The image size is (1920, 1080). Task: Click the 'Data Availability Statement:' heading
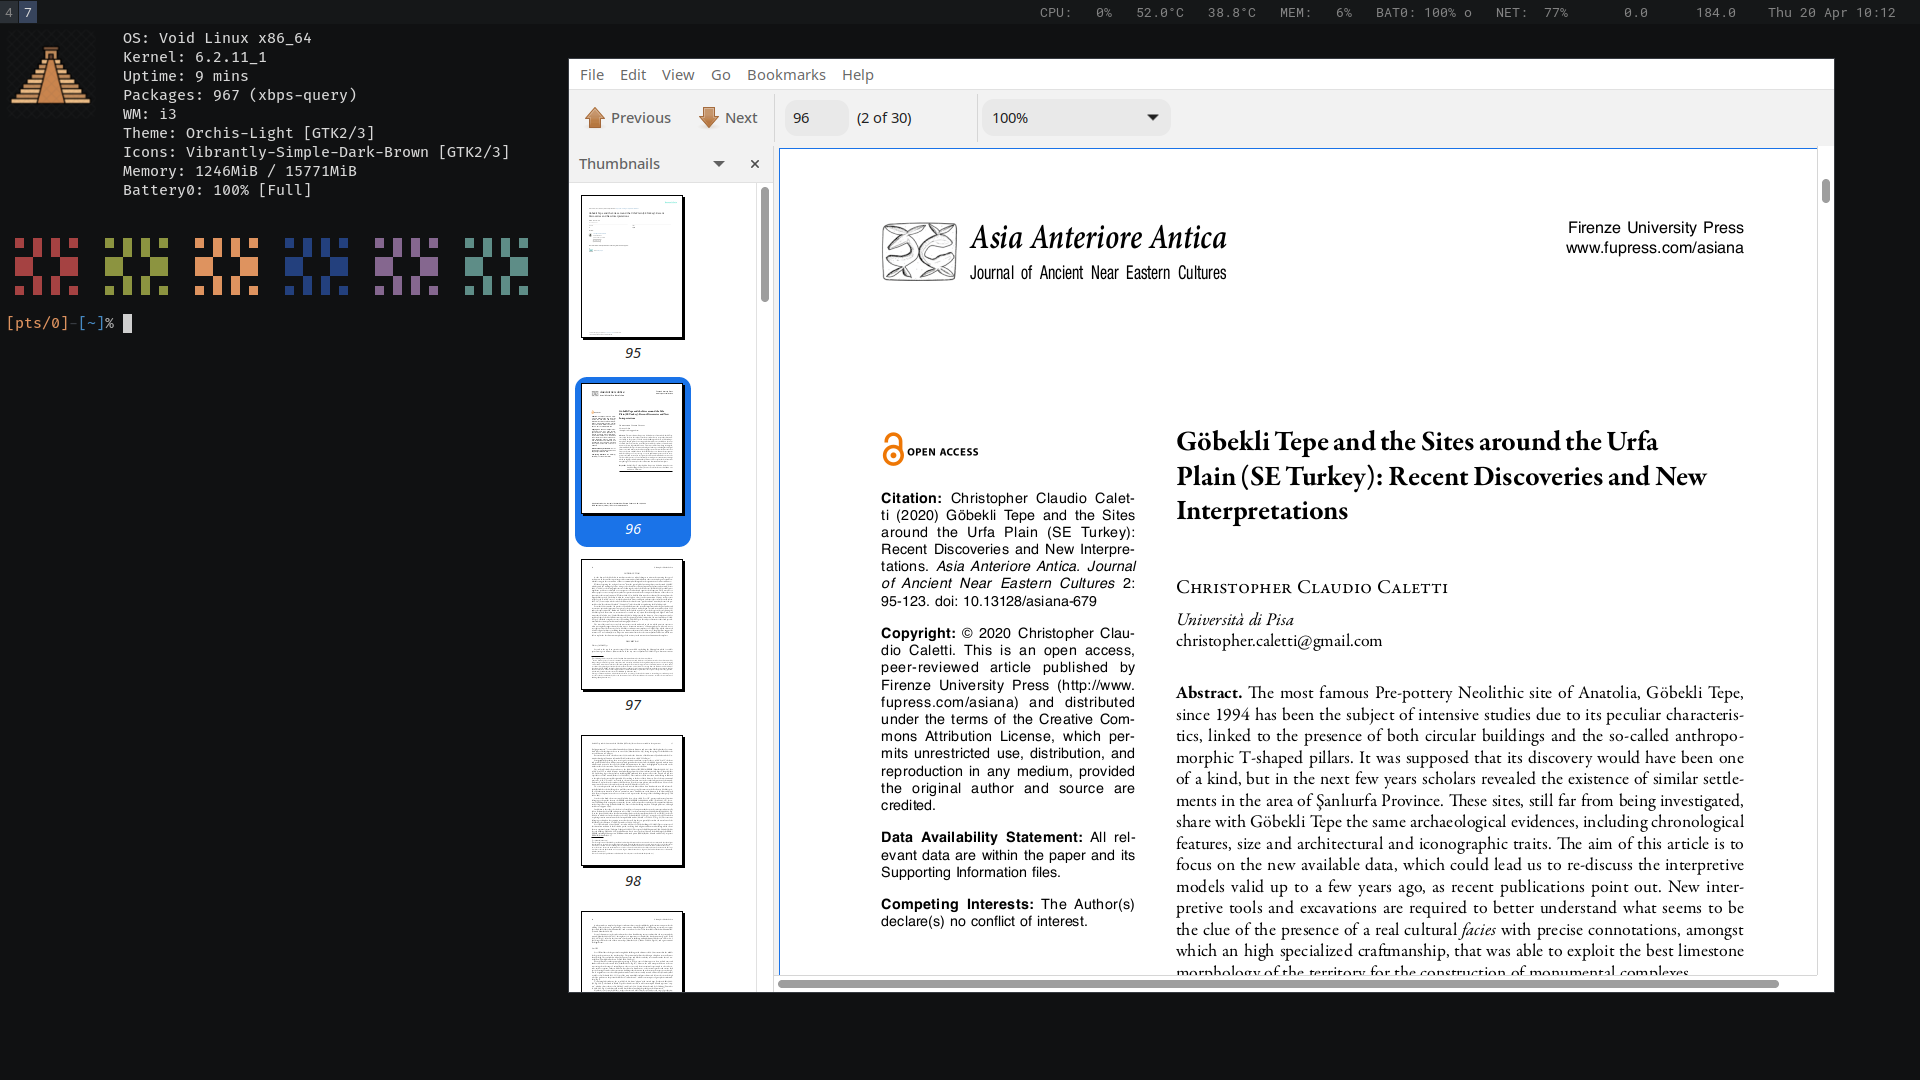(981, 837)
